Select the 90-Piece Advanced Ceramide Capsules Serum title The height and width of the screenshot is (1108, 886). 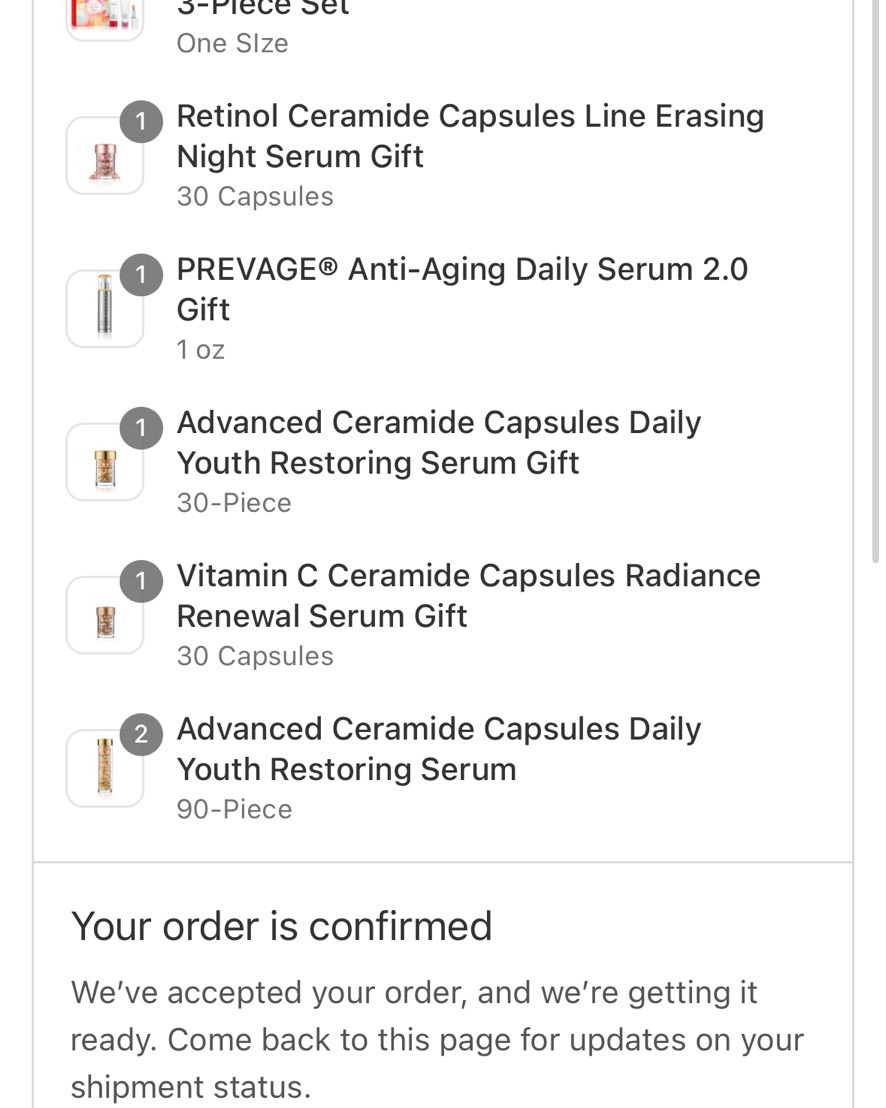(x=439, y=749)
